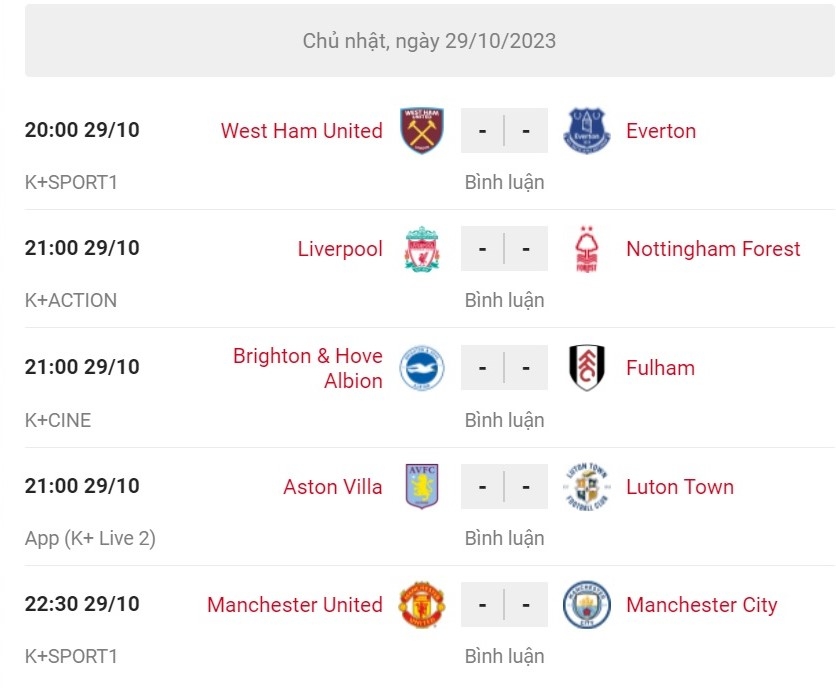Click the Aston Villa AVFC crest
836x688 pixels.
click(422, 487)
